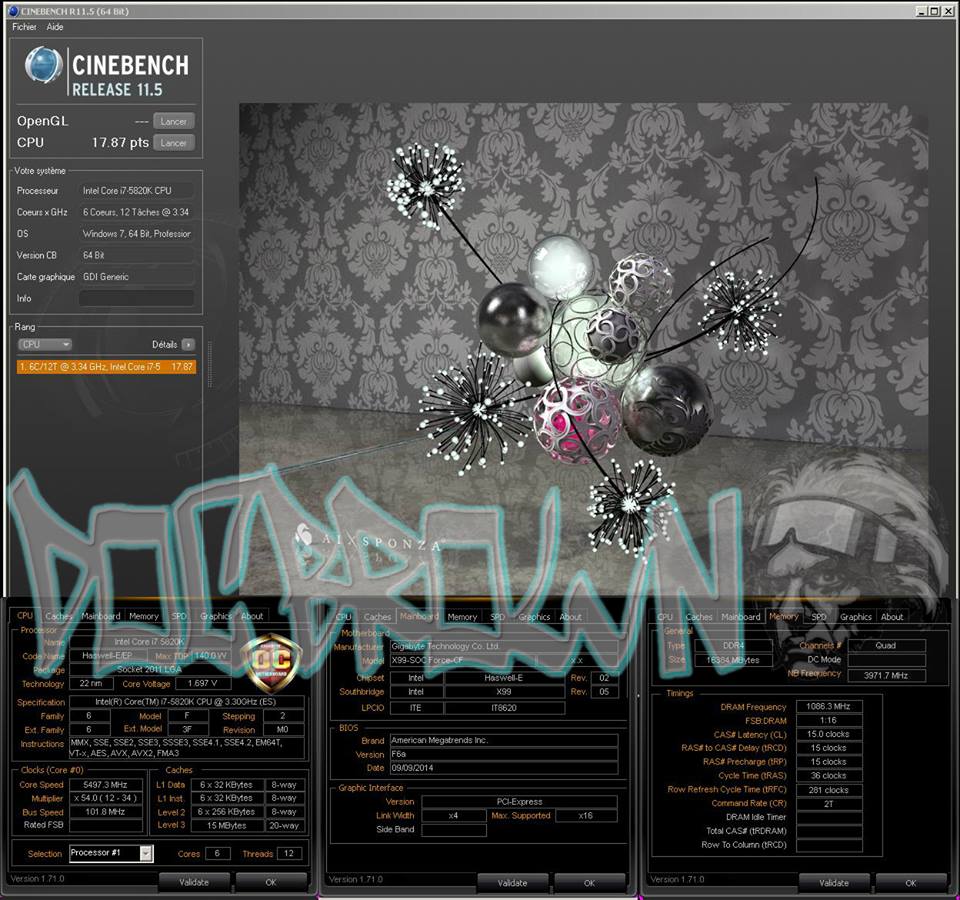Click the Bus Speed value "101.8 MHz"

coord(105,812)
